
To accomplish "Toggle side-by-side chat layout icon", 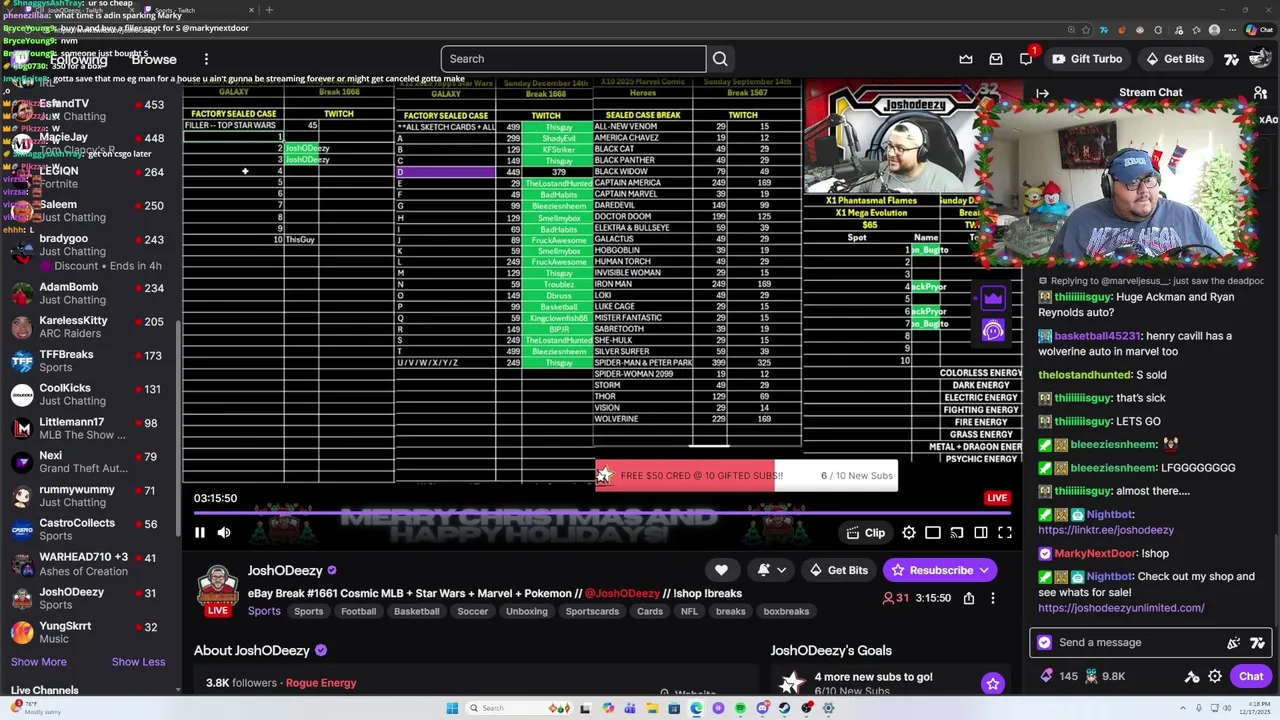I will (x=981, y=533).
